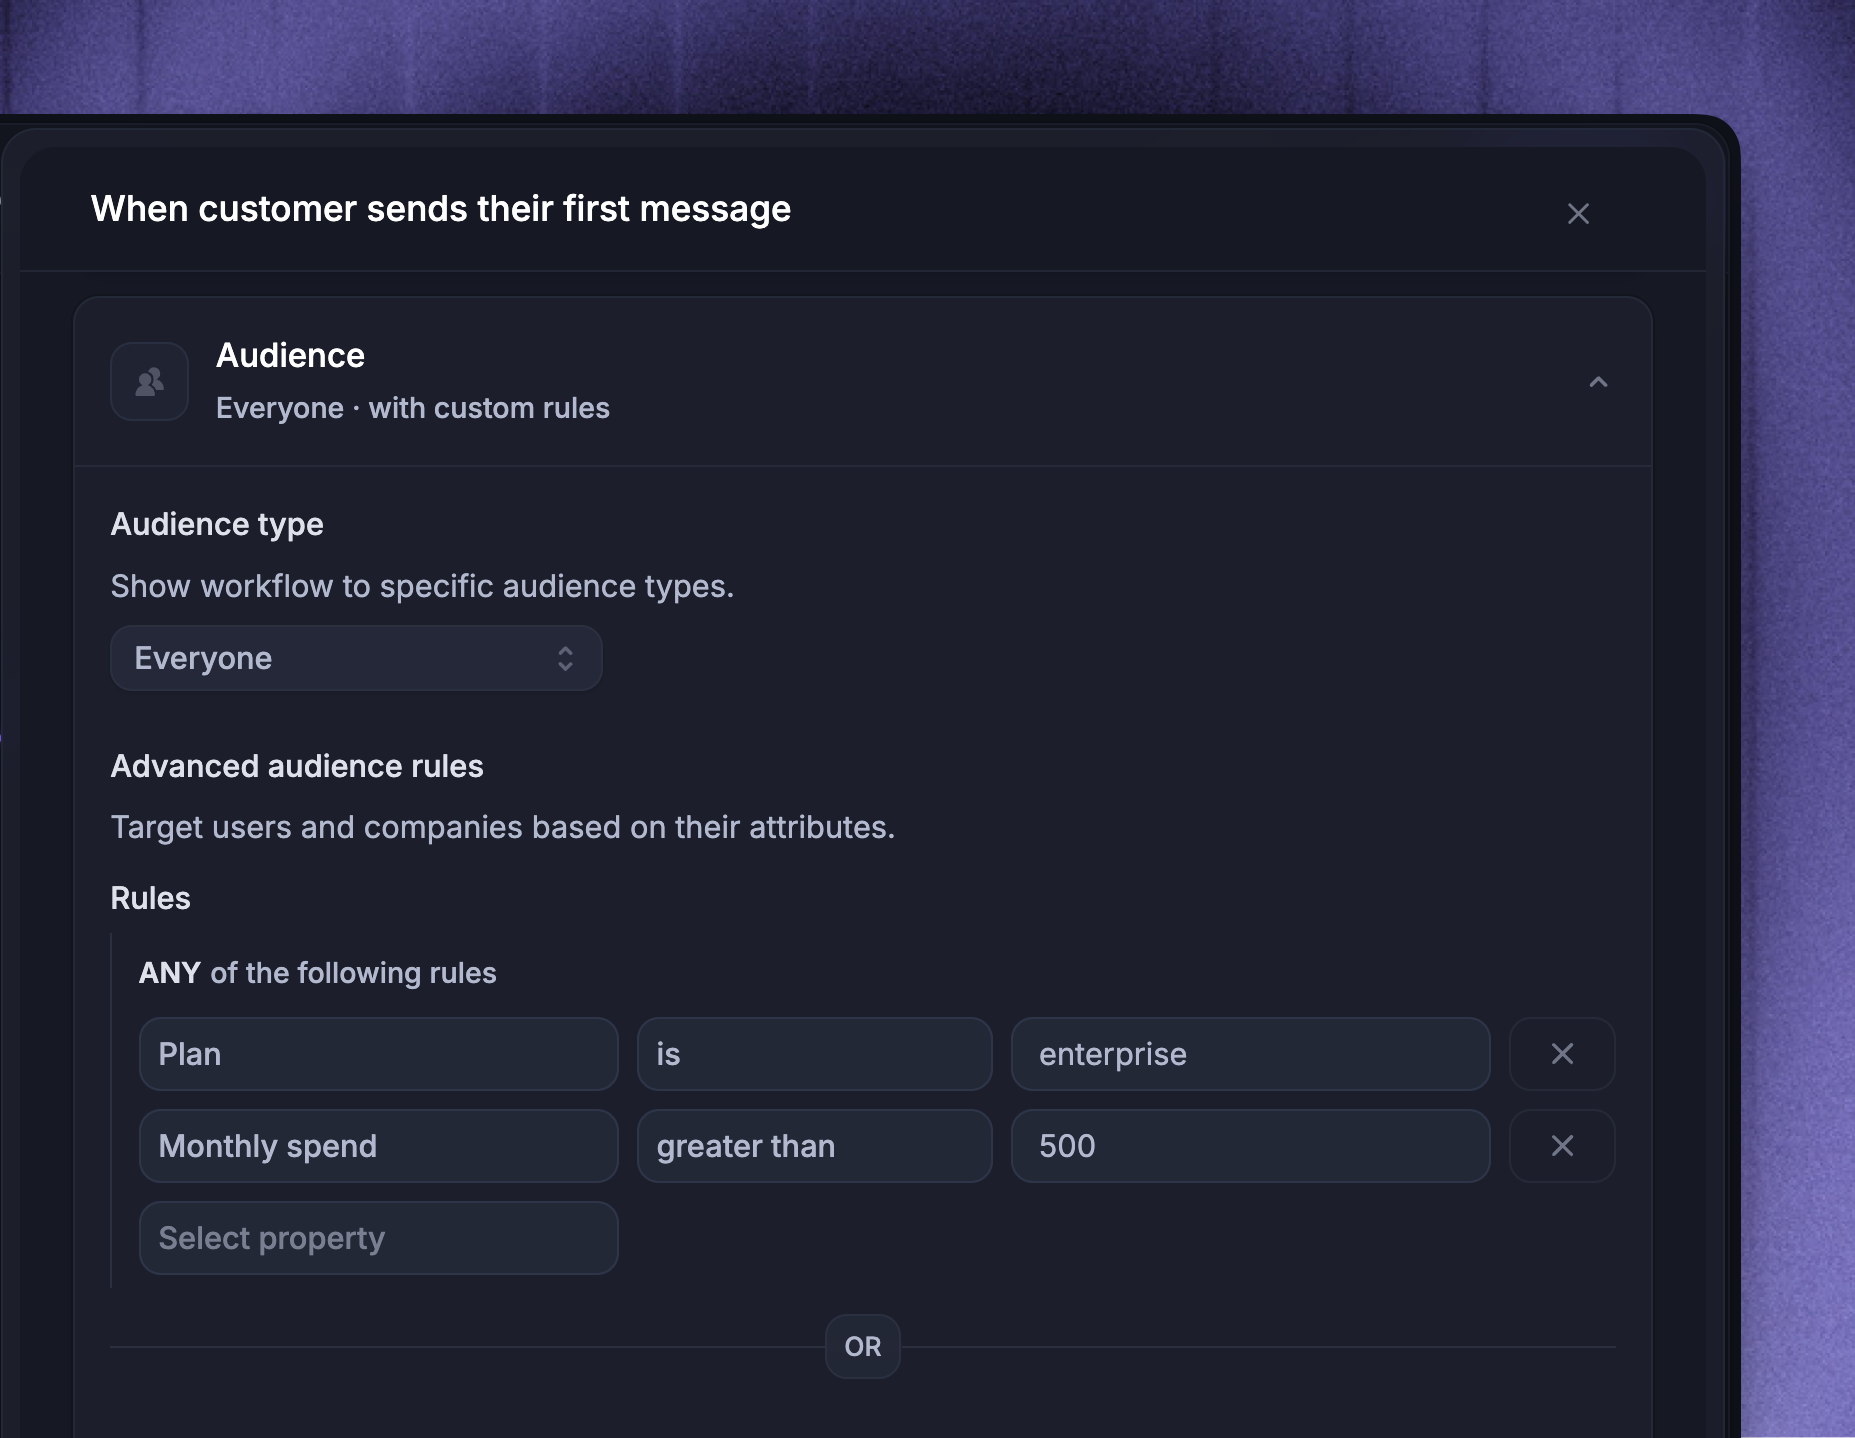
Task: Click the Audience people icon
Action: coord(150,382)
